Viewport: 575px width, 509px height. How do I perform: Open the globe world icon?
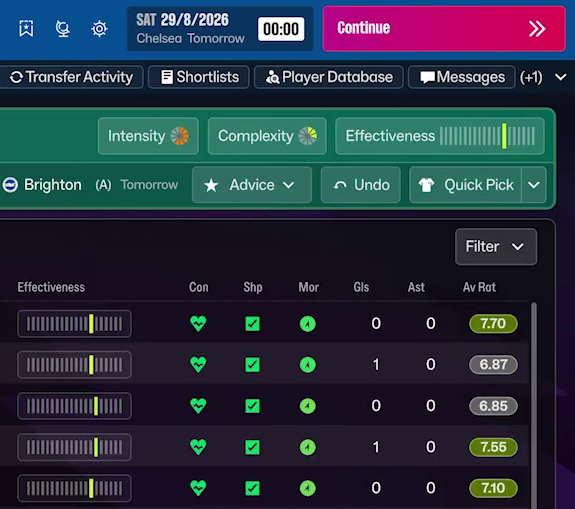62,29
